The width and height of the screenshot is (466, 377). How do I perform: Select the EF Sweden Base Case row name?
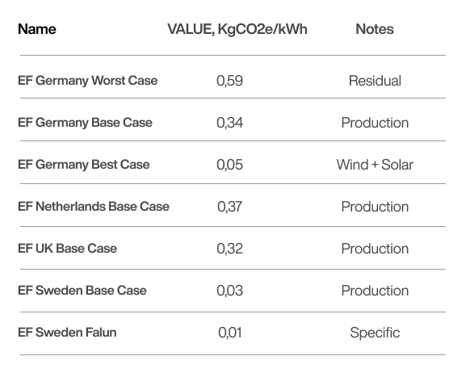pyautogui.click(x=82, y=290)
